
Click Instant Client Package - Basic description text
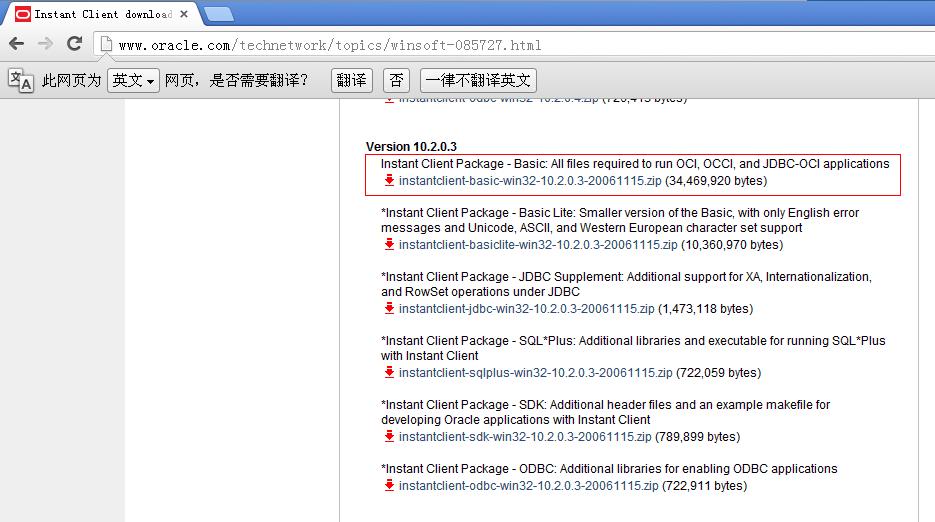635,163
